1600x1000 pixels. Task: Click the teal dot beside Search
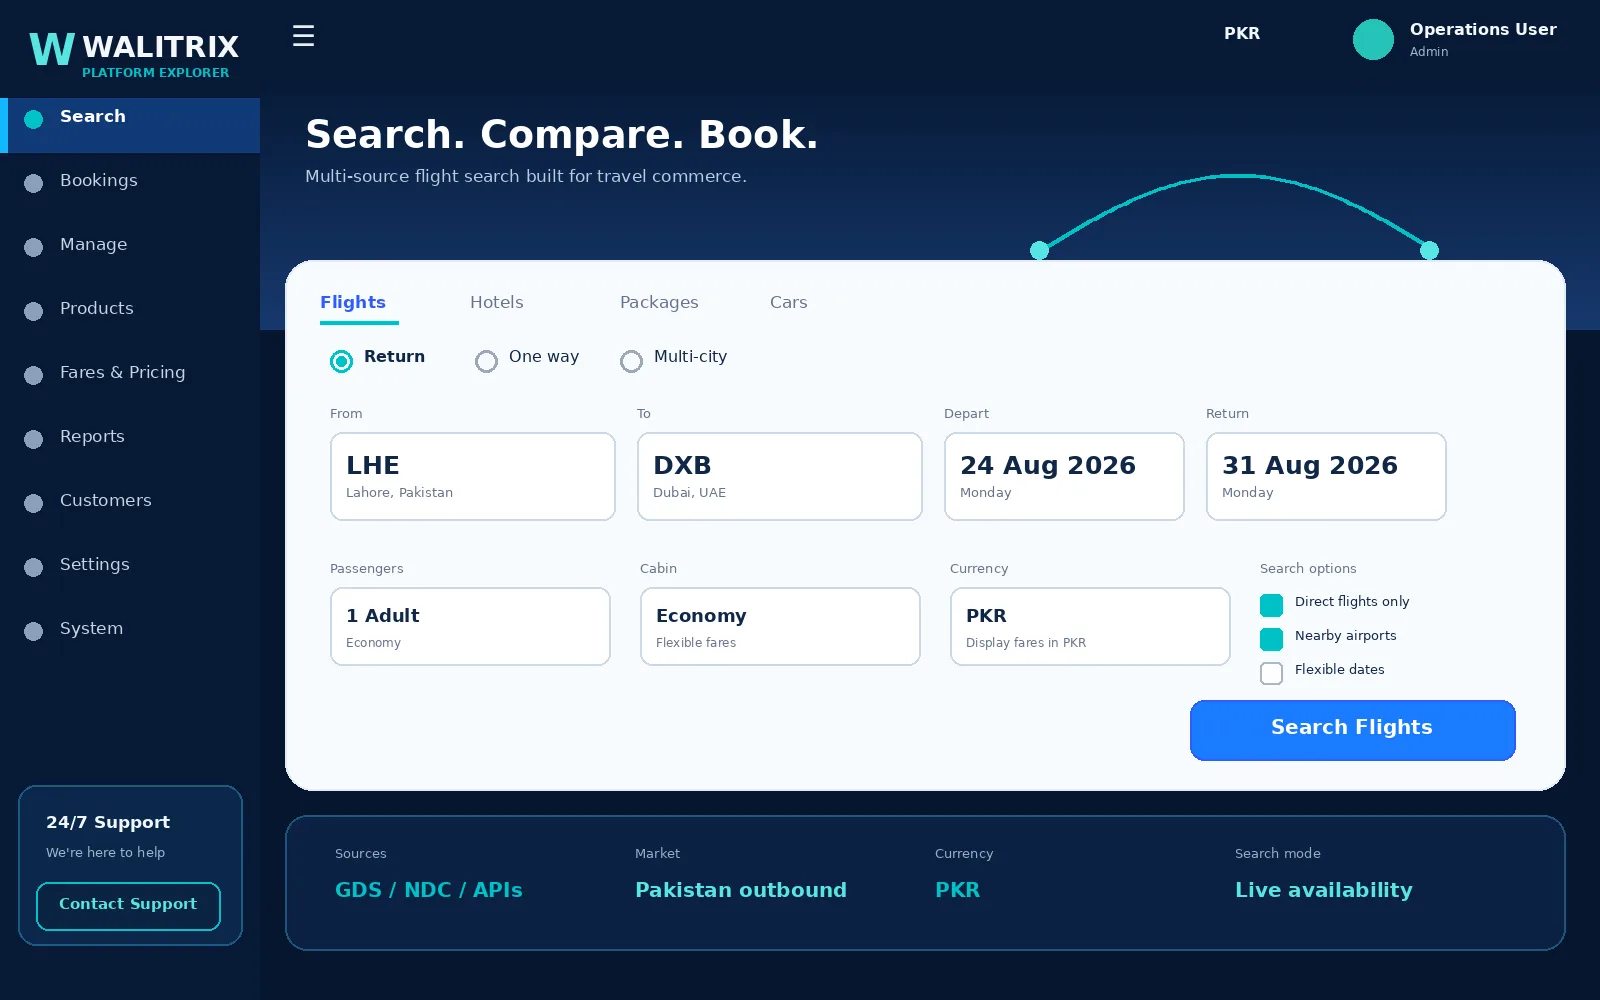click(33, 119)
